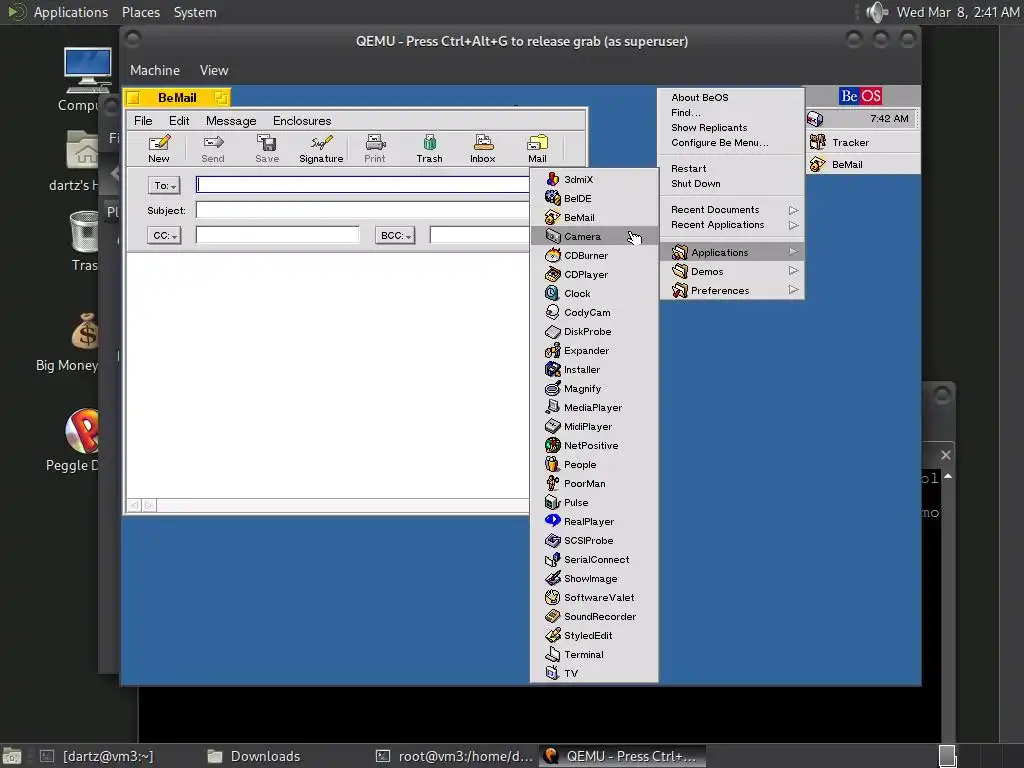
Task: Open QEMU Machine menu
Action: 155,71
